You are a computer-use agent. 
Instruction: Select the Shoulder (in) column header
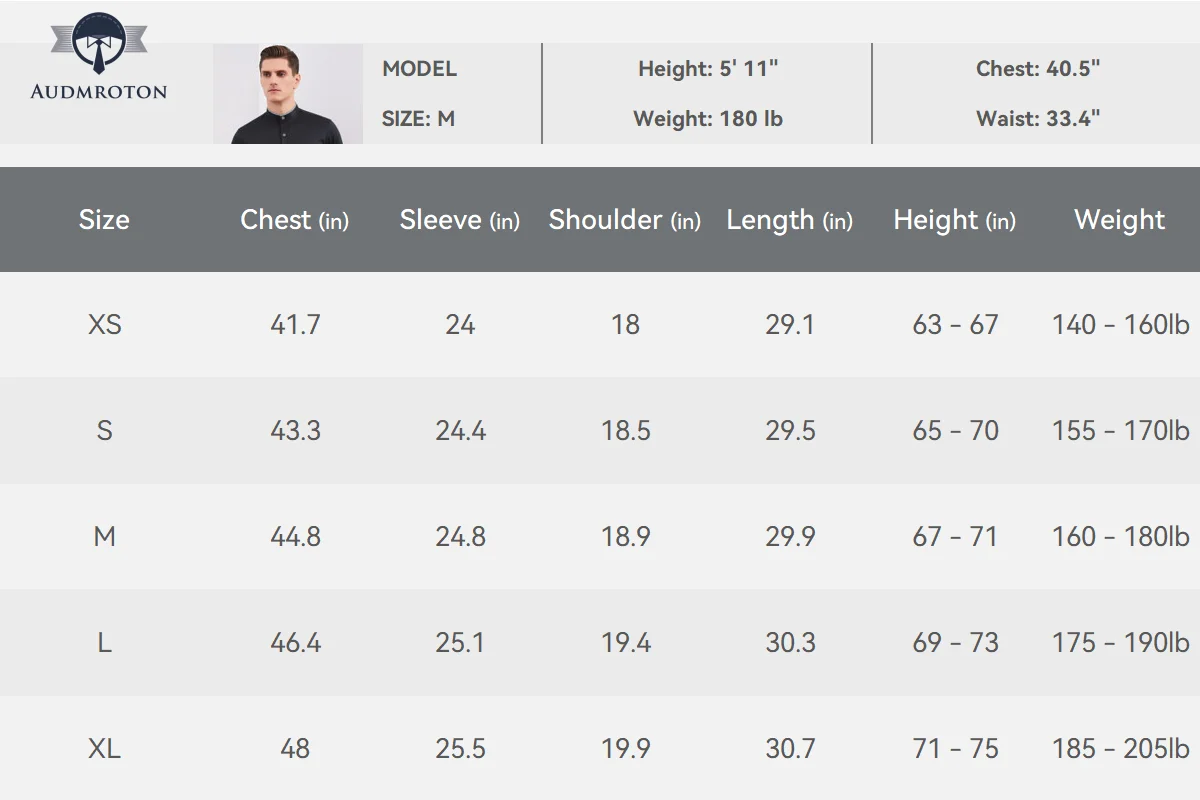pyautogui.click(x=625, y=220)
